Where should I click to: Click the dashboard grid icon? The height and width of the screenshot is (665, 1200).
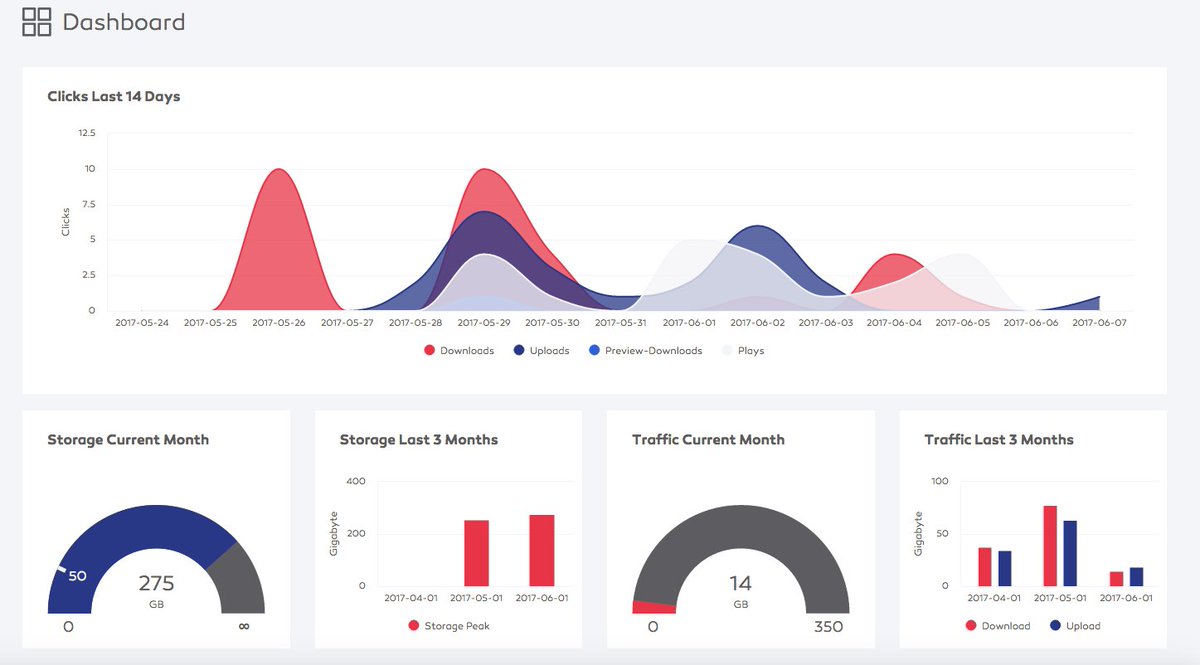(35, 21)
